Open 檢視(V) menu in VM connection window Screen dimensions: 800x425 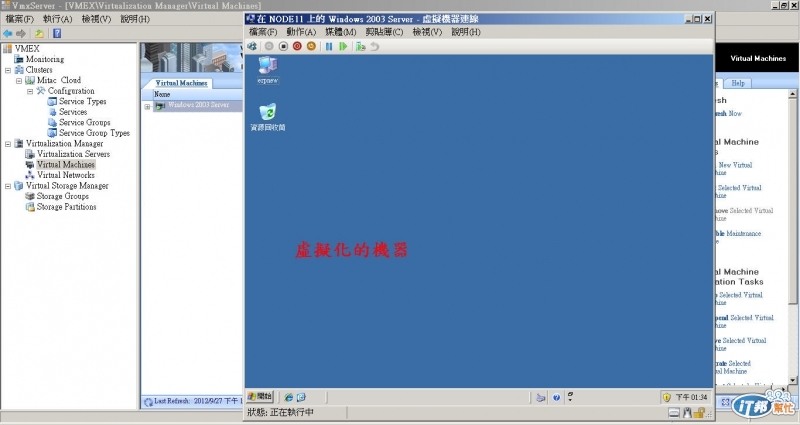pos(427,32)
